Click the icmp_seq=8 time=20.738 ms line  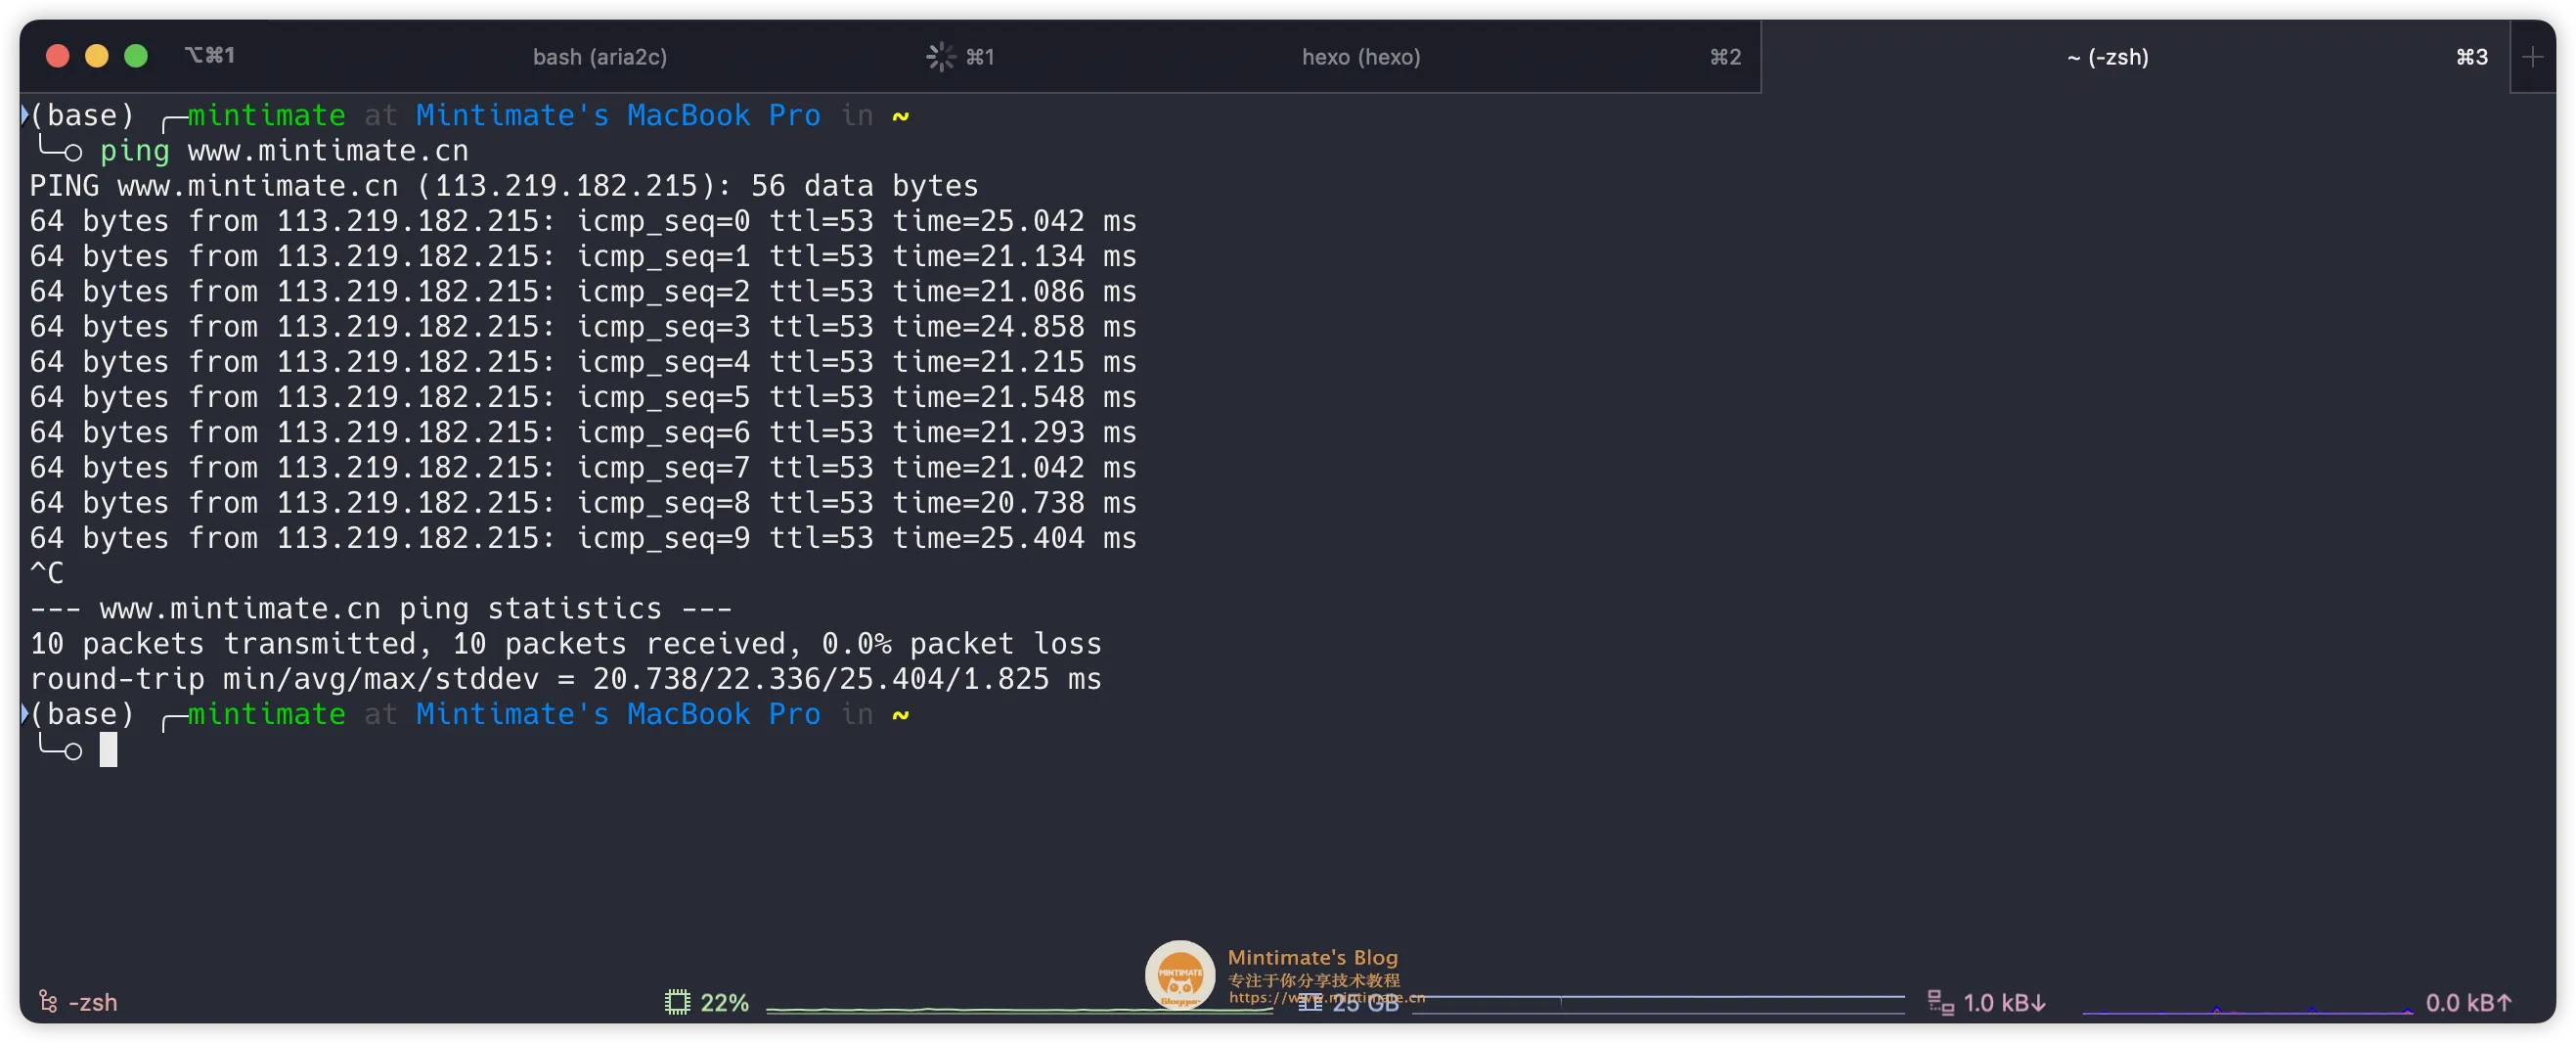(582, 503)
